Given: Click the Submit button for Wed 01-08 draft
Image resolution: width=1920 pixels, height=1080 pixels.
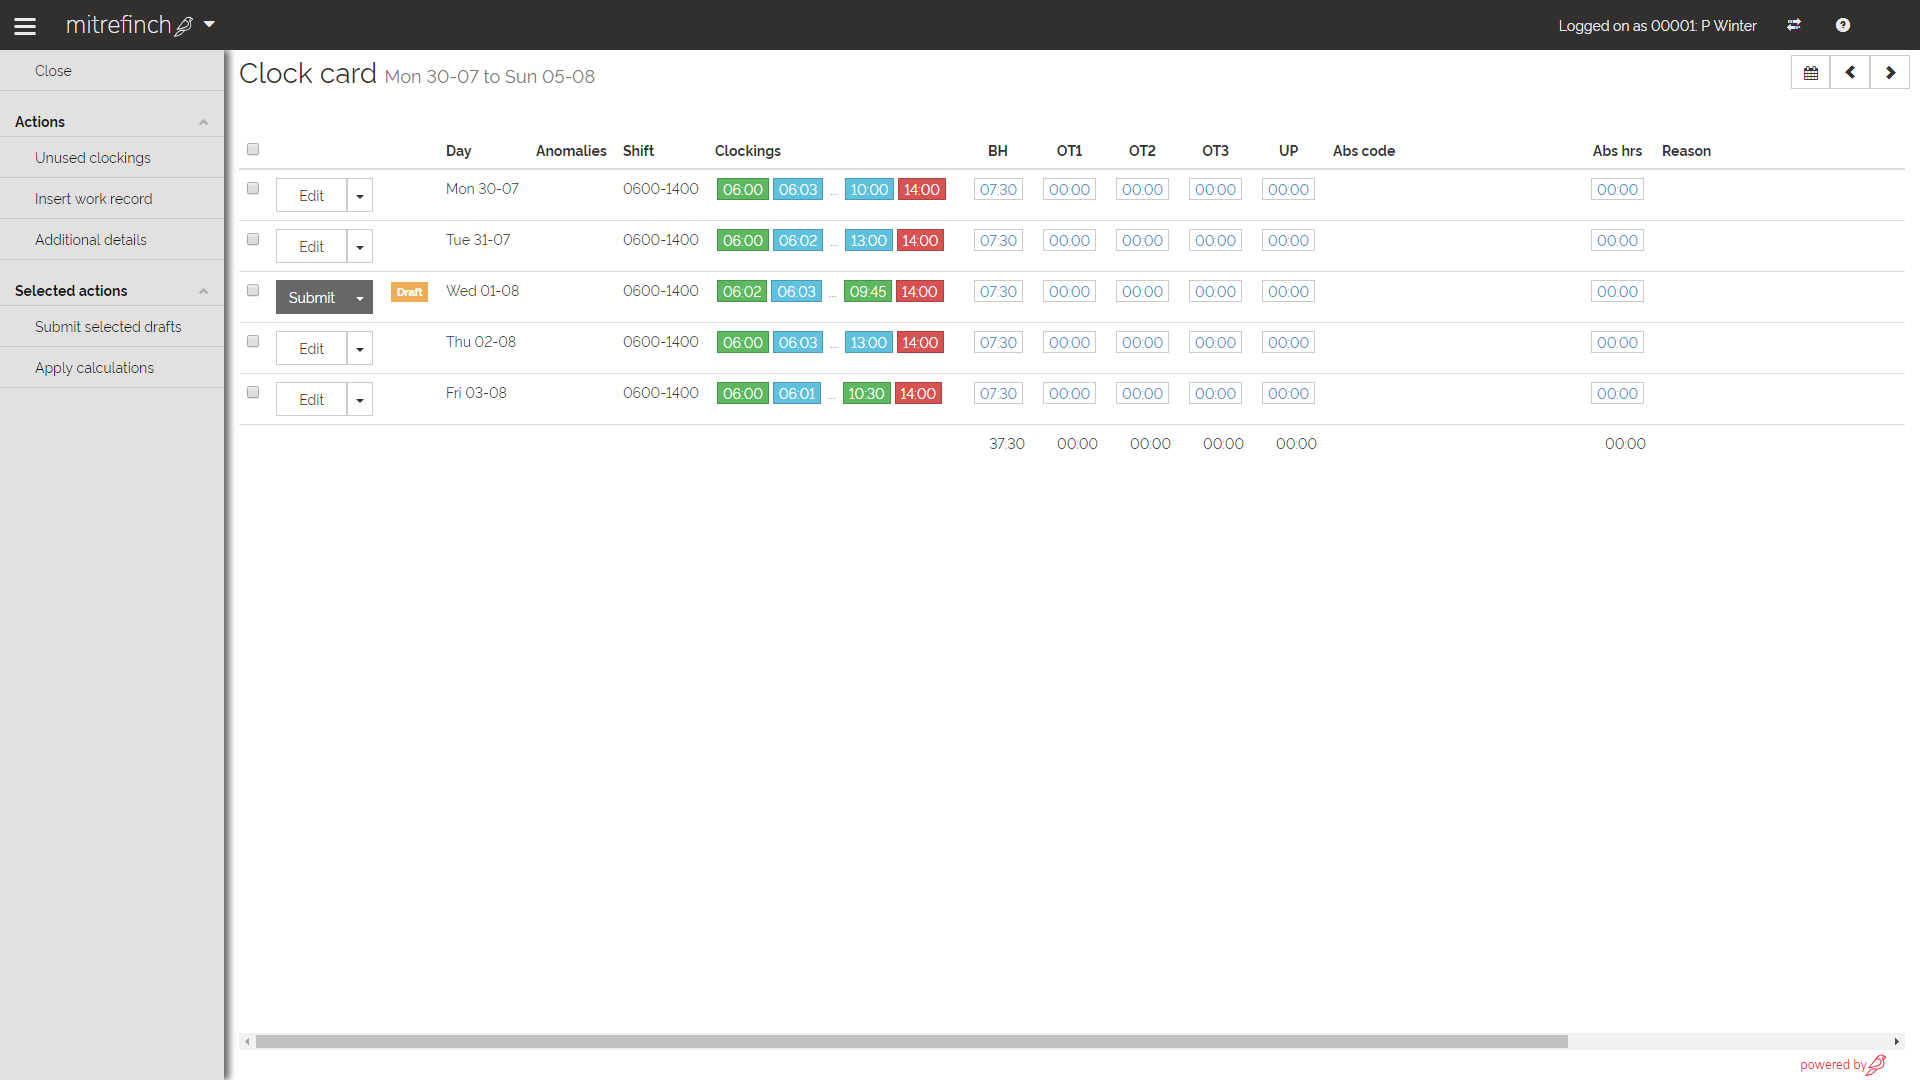Looking at the screenshot, I should click(311, 297).
